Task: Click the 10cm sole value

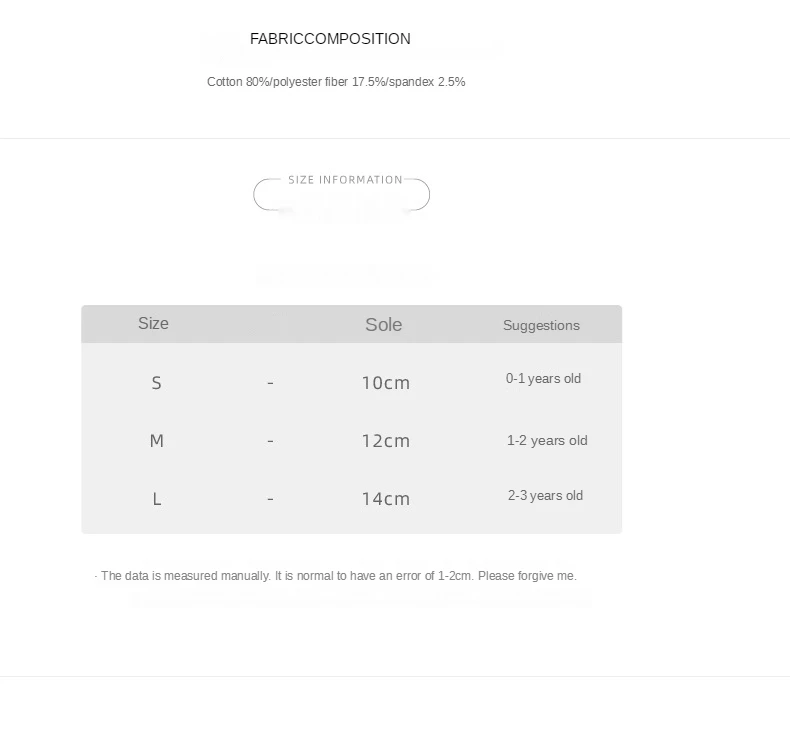Action: (386, 383)
